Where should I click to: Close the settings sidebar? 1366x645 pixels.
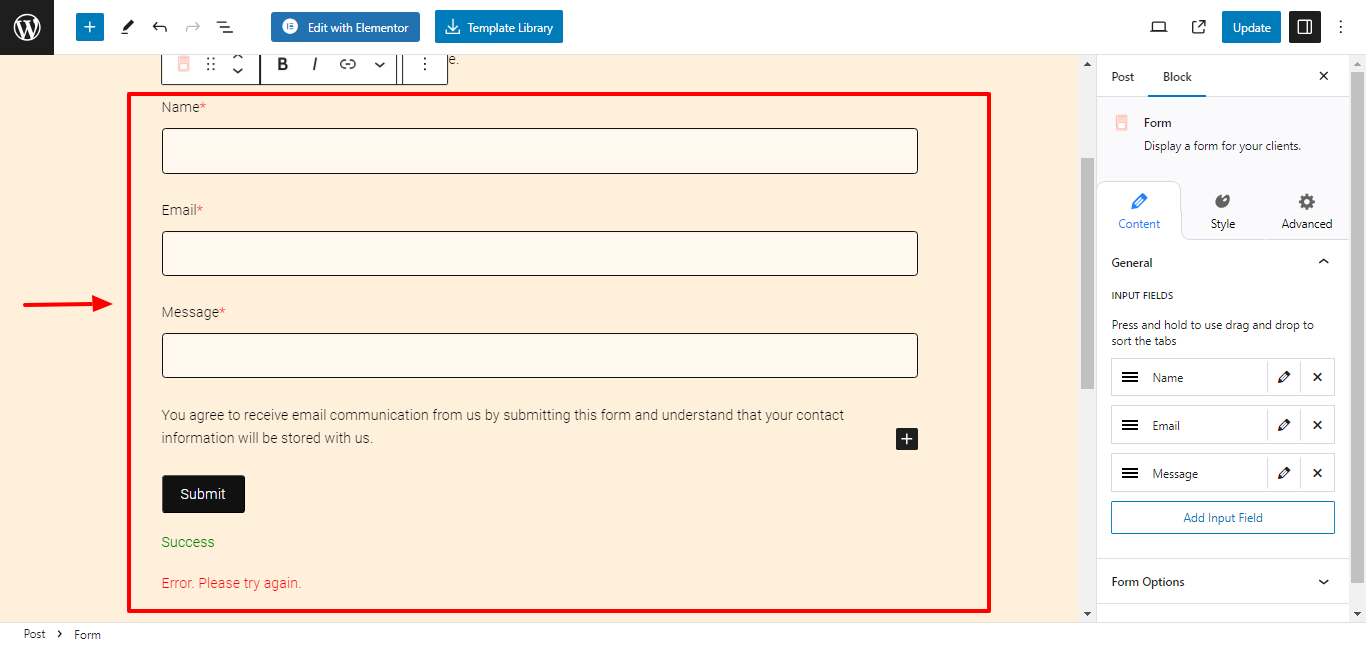click(x=1324, y=76)
